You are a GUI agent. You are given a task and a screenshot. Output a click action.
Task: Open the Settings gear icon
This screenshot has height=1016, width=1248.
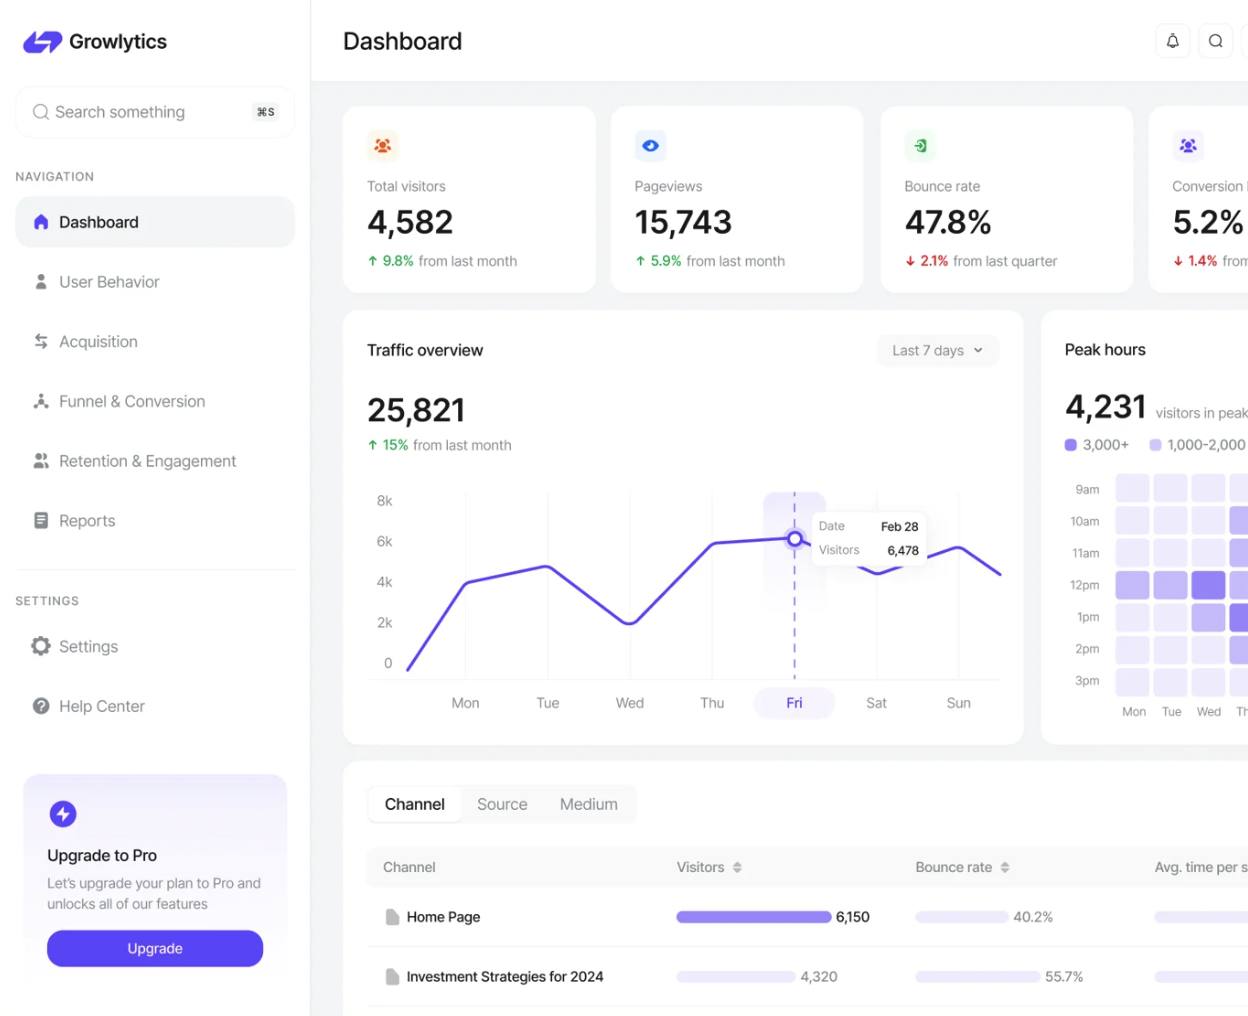tap(41, 646)
